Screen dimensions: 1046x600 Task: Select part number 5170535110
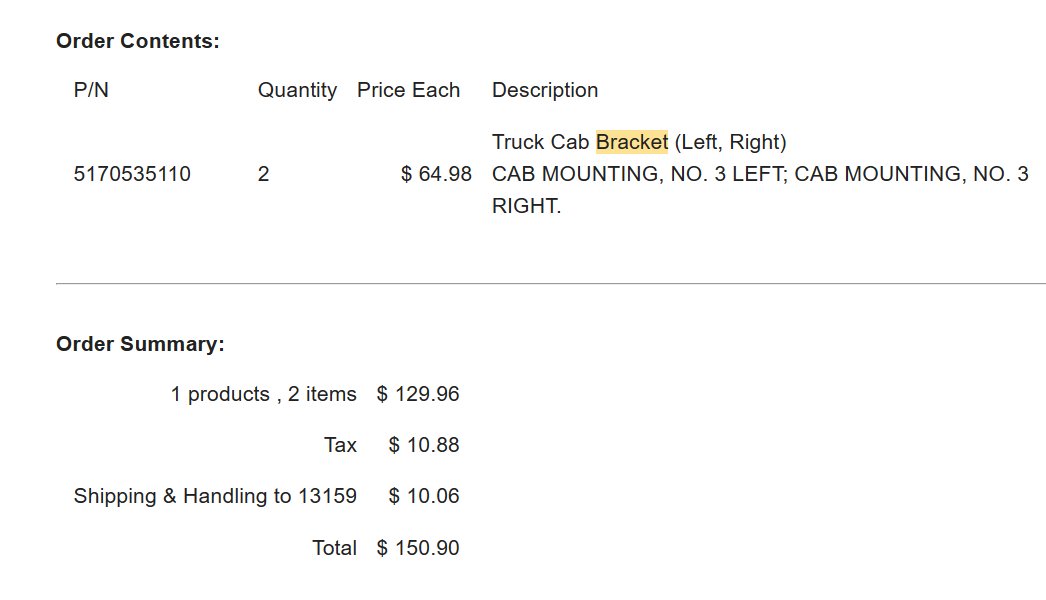coord(132,174)
